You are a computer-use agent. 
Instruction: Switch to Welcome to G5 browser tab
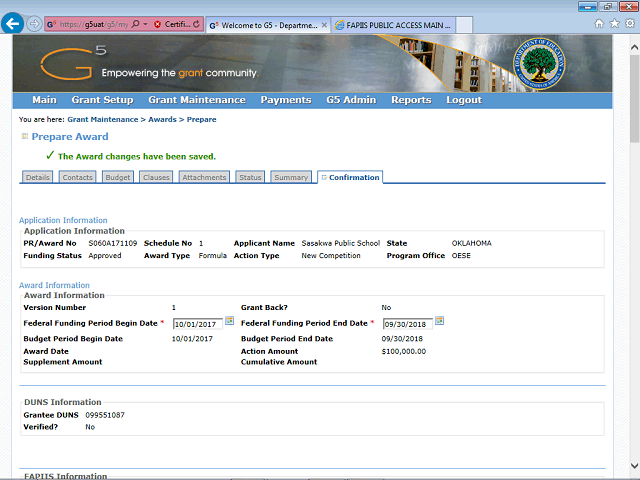pos(269,25)
